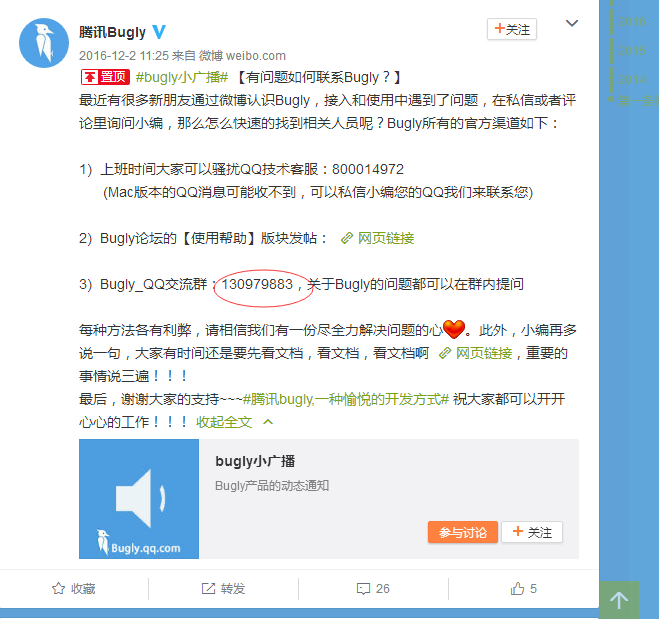This screenshot has width=659, height=619.
Task: Open the bugly小广播 speaker thumbnail
Action: [139, 499]
